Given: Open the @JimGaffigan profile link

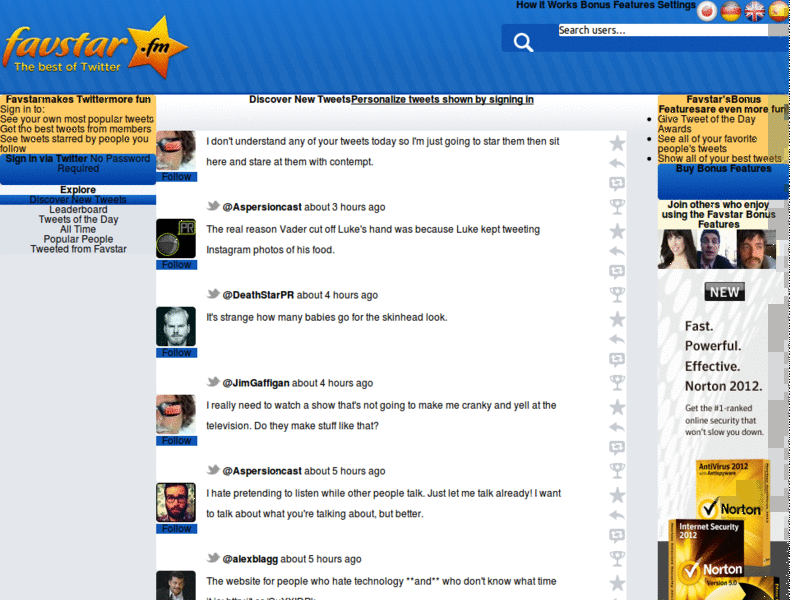Looking at the screenshot, I should point(256,383).
